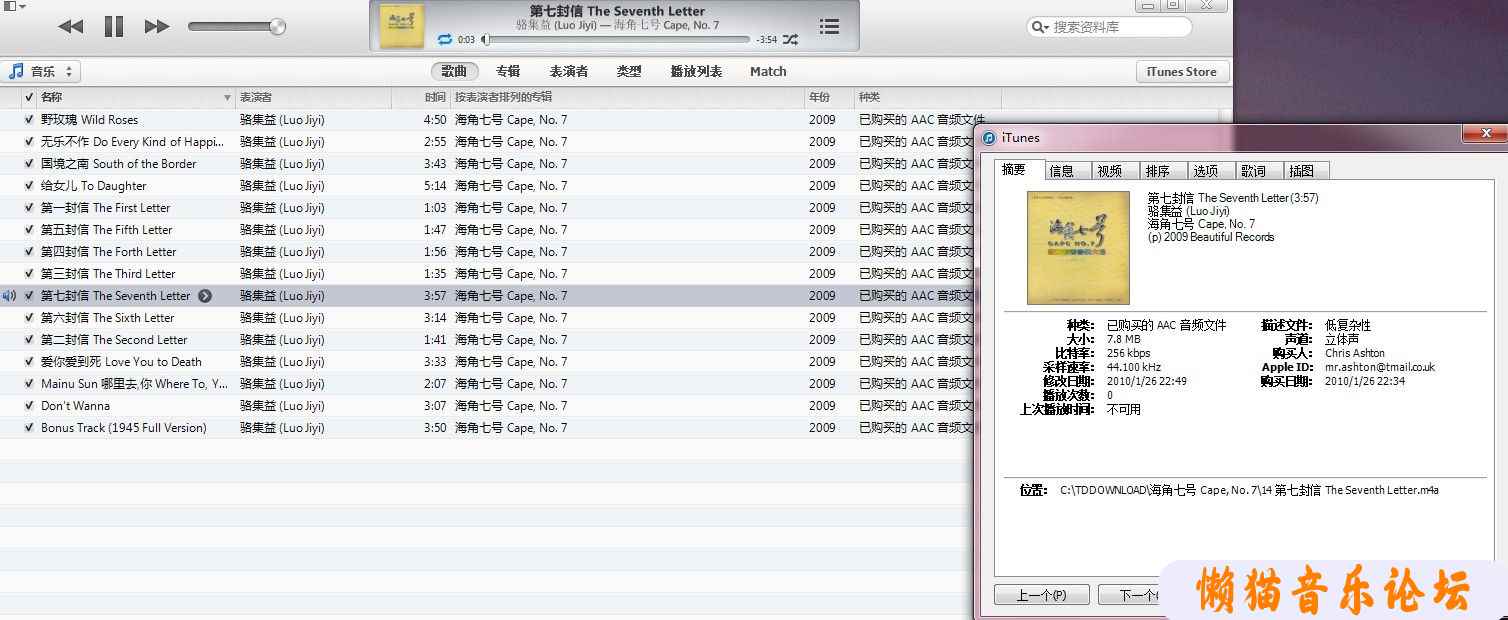Click the 名称 column header sort arrow
The image size is (1508, 620).
pyautogui.click(x=227, y=98)
